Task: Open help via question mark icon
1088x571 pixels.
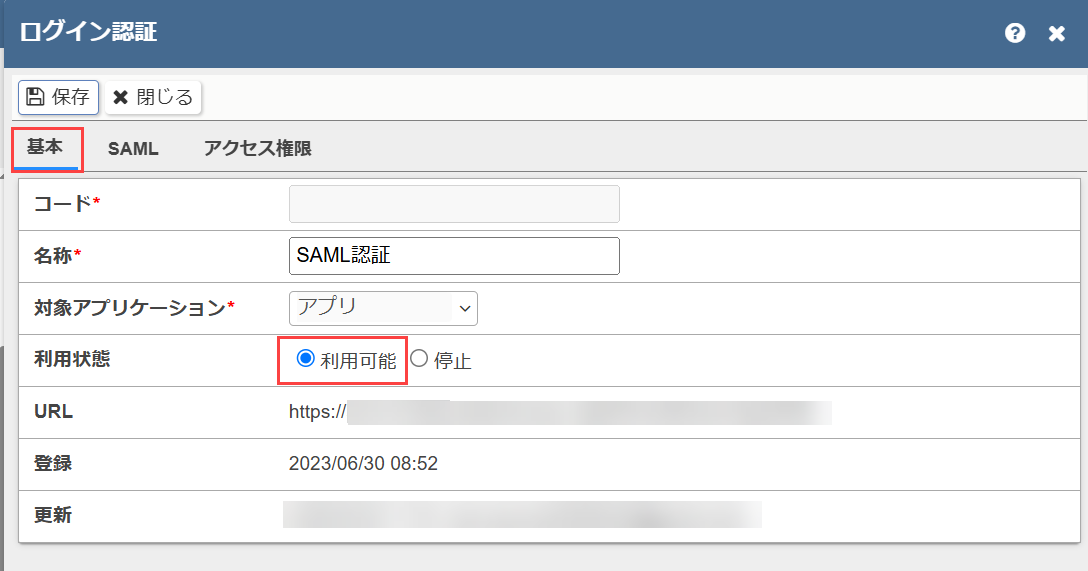Action: coord(1014,33)
